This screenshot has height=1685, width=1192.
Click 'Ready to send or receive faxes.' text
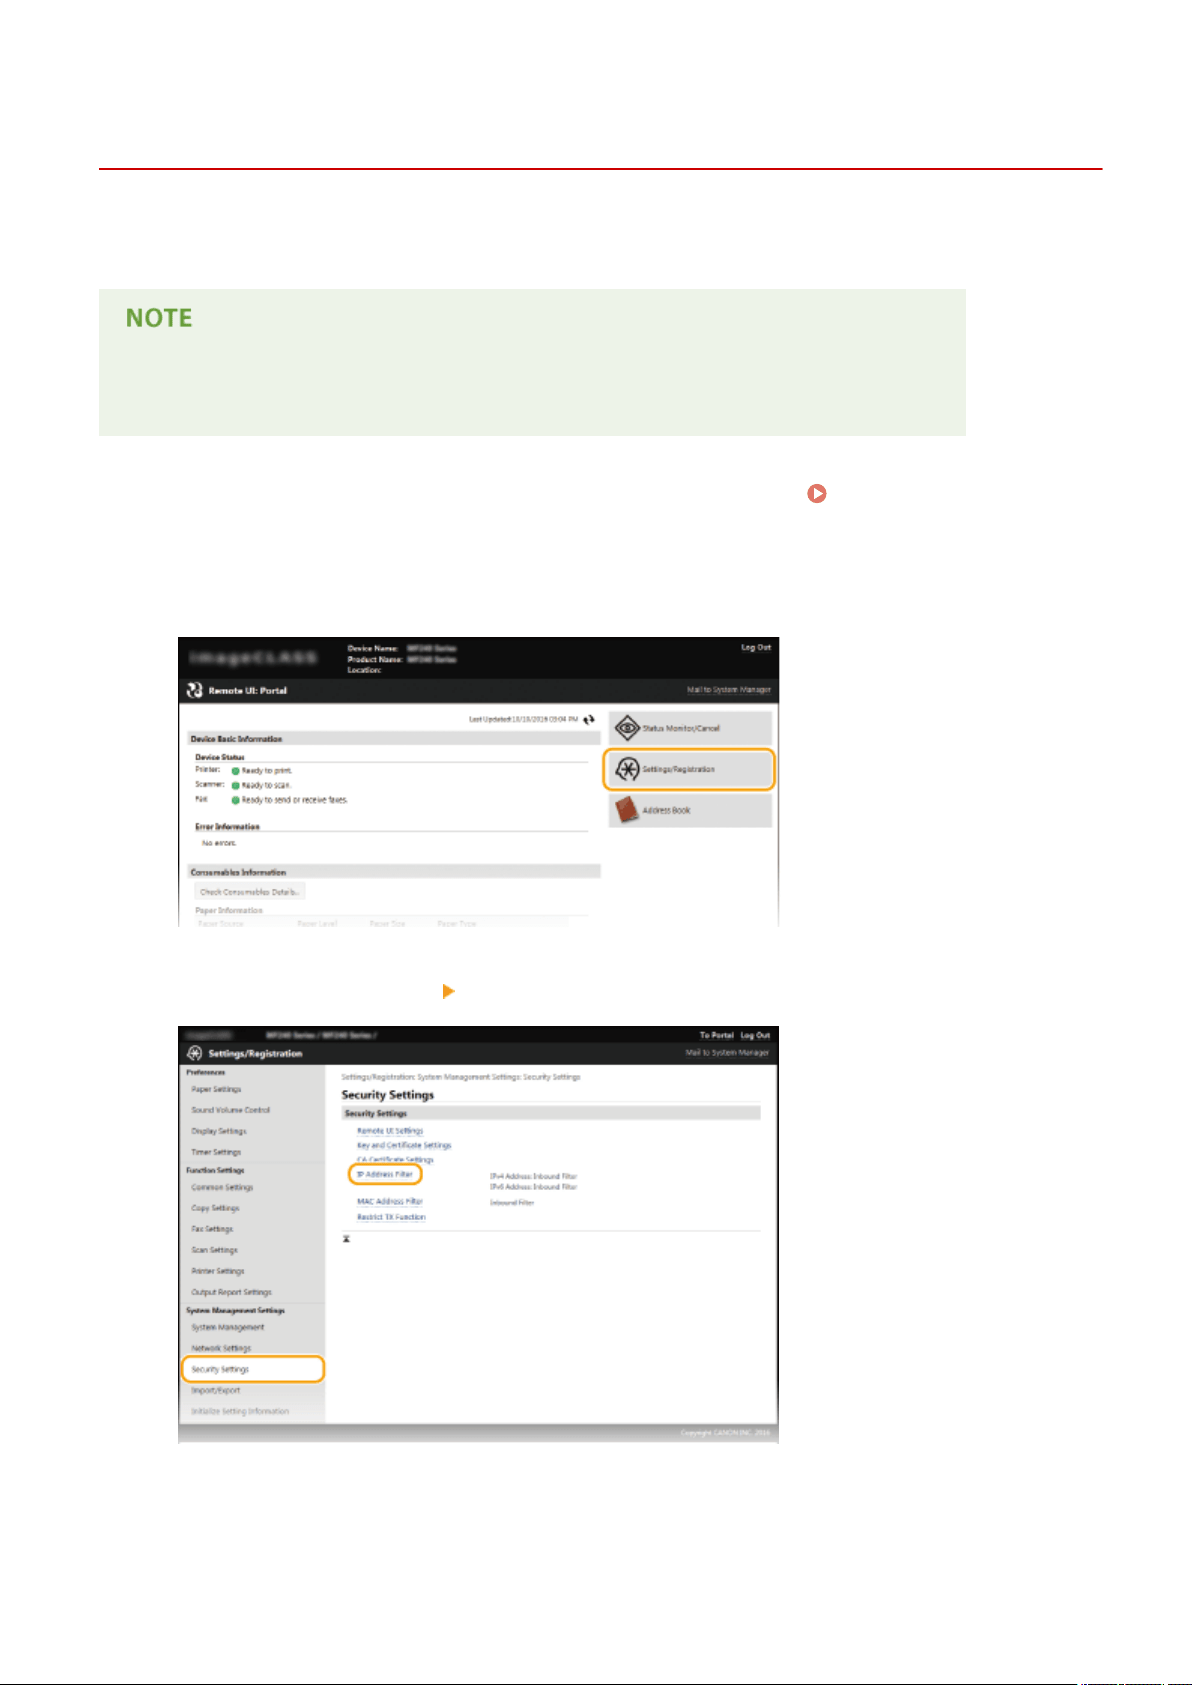pos(295,800)
